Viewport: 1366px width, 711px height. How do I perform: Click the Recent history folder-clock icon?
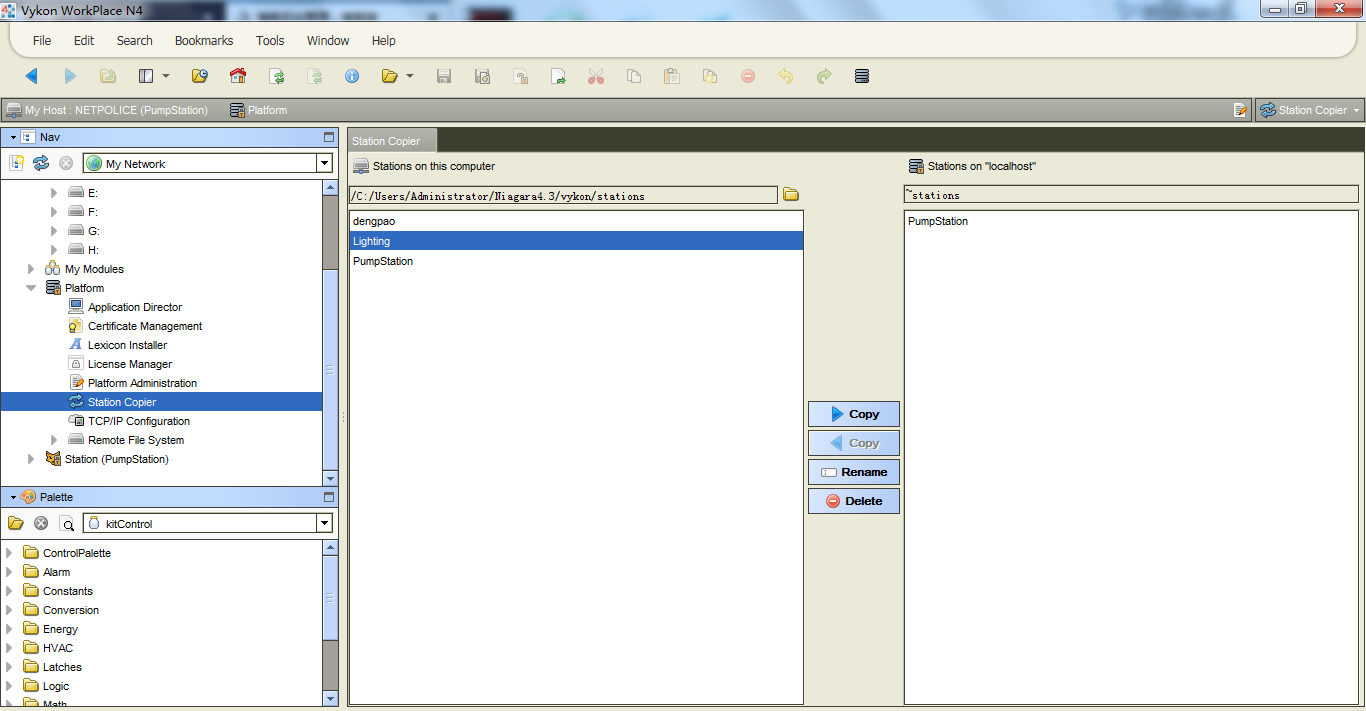click(x=199, y=76)
